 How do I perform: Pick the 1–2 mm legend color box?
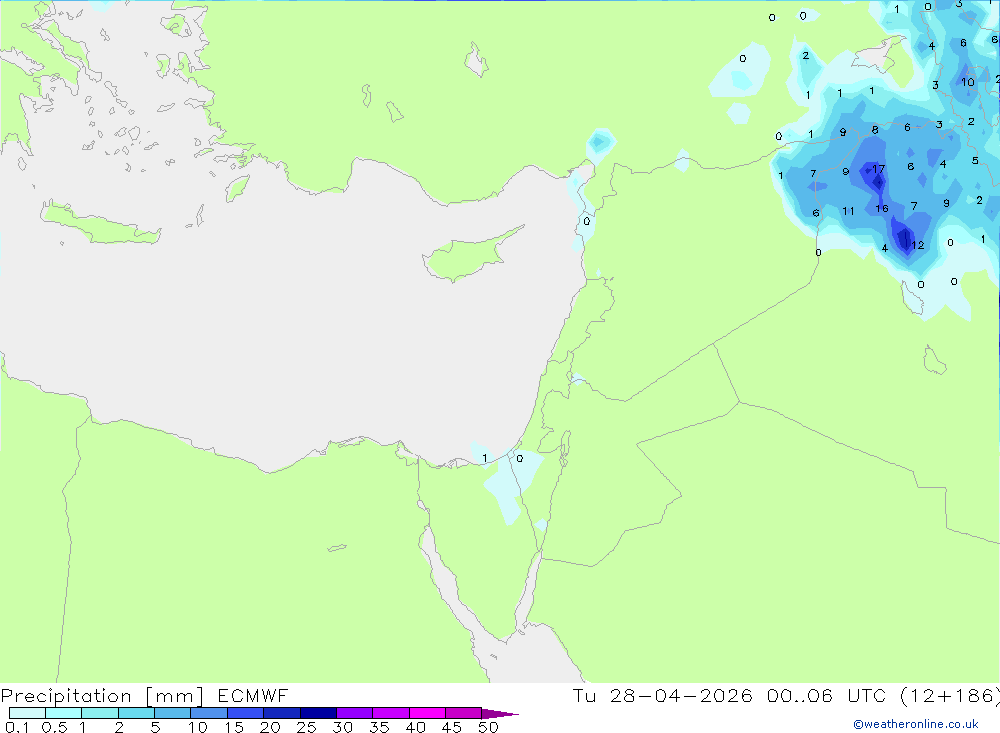click(x=100, y=713)
